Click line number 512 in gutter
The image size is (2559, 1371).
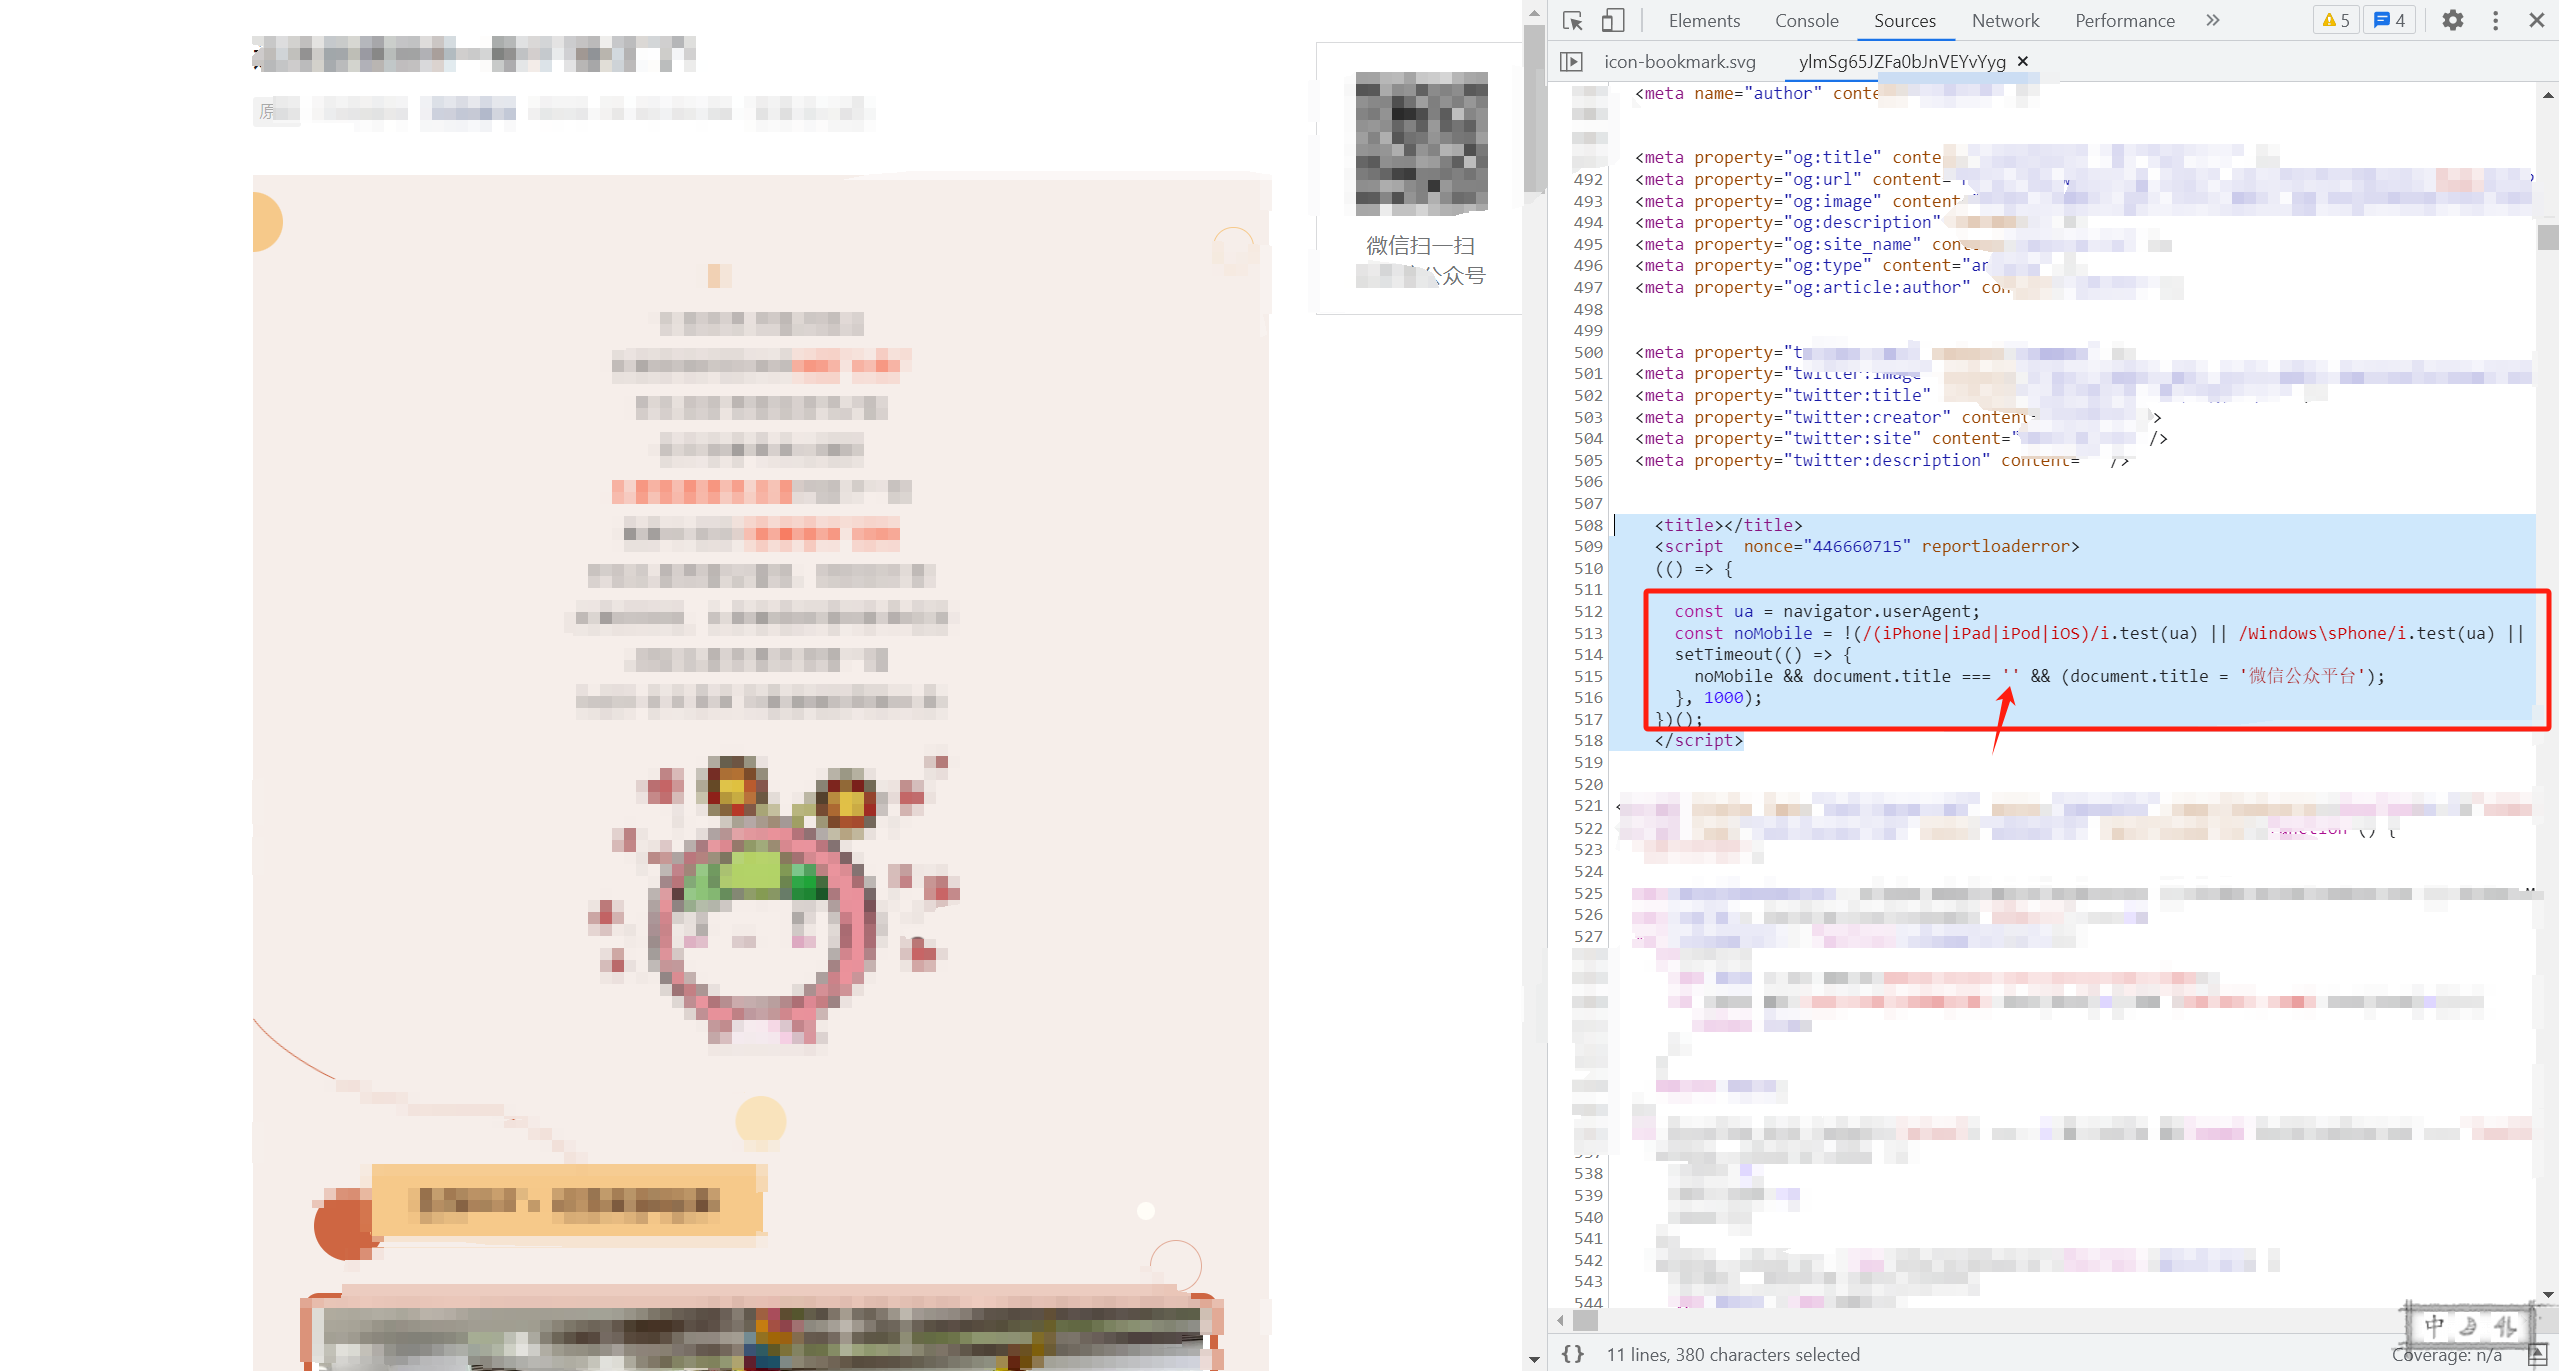1587,611
